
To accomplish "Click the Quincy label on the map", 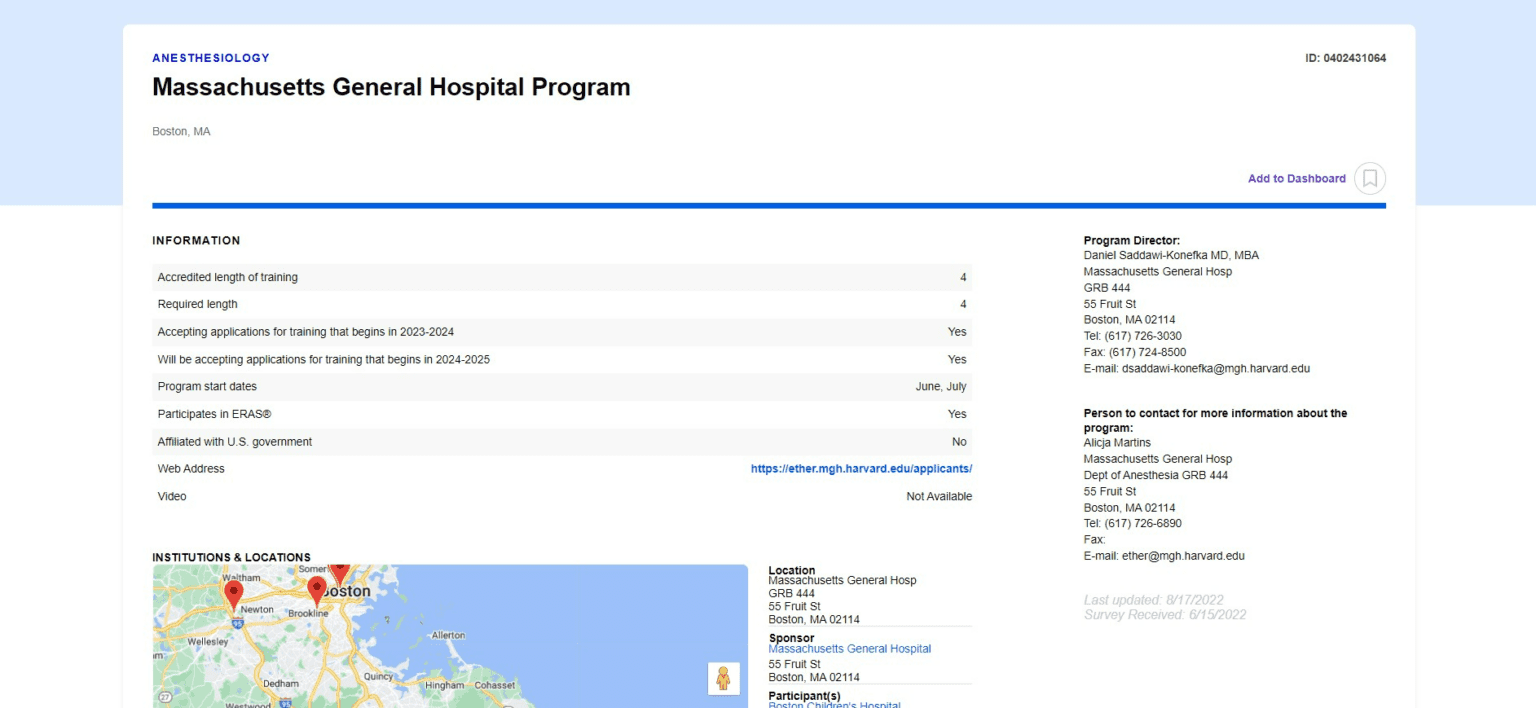I will [379, 676].
